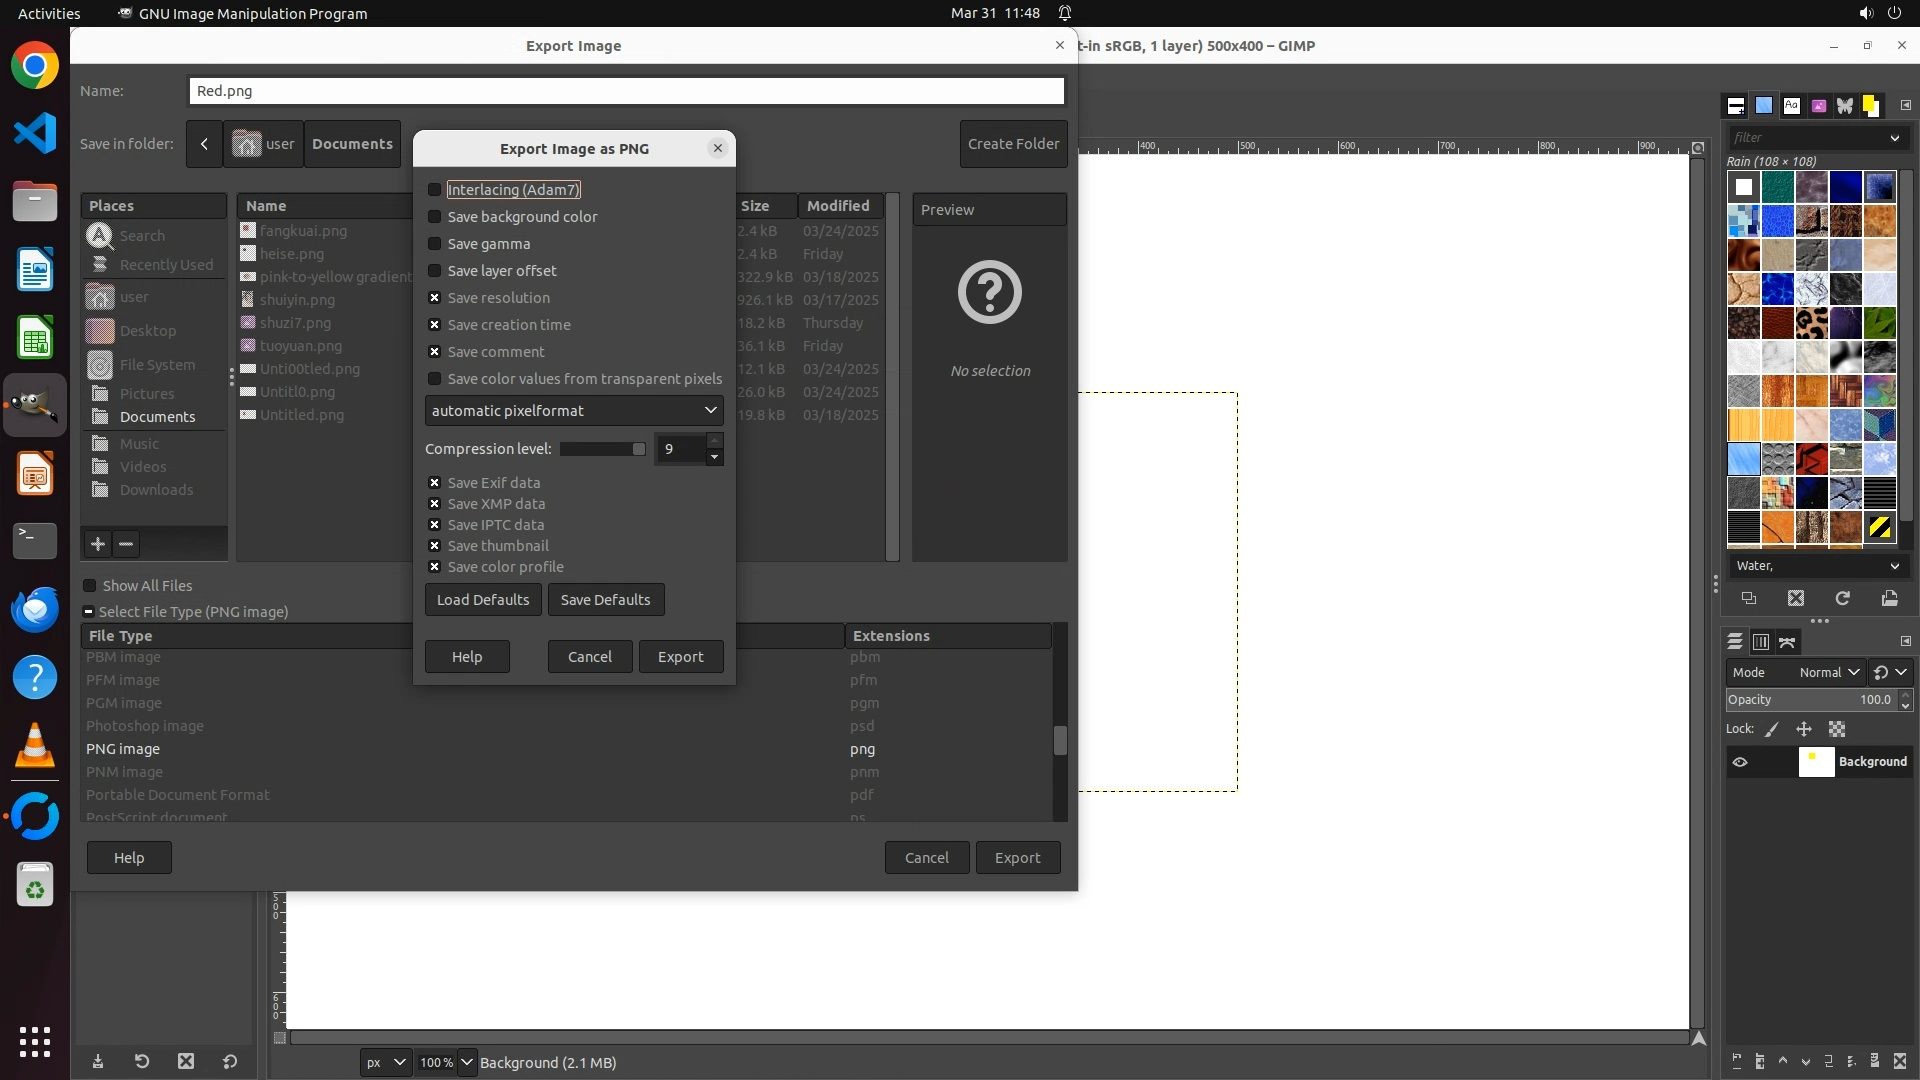Click the duplicate pattern icon
The height and width of the screenshot is (1080, 1920).
pyautogui.click(x=1748, y=598)
